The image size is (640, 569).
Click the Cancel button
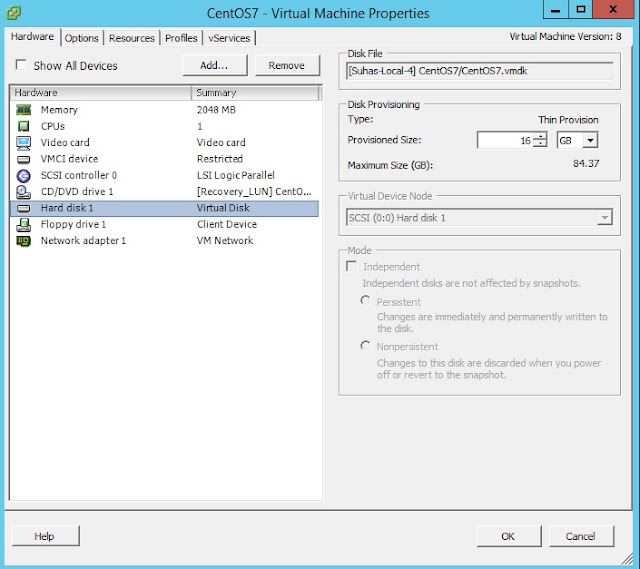[581, 536]
